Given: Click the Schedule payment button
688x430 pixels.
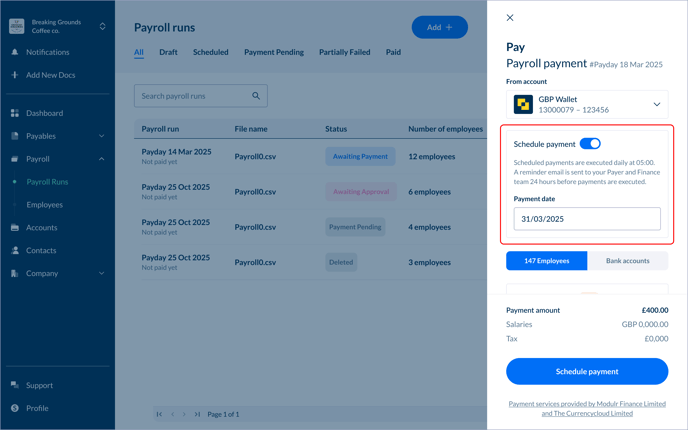Looking at the screenshot, I should tap(587, 372).
